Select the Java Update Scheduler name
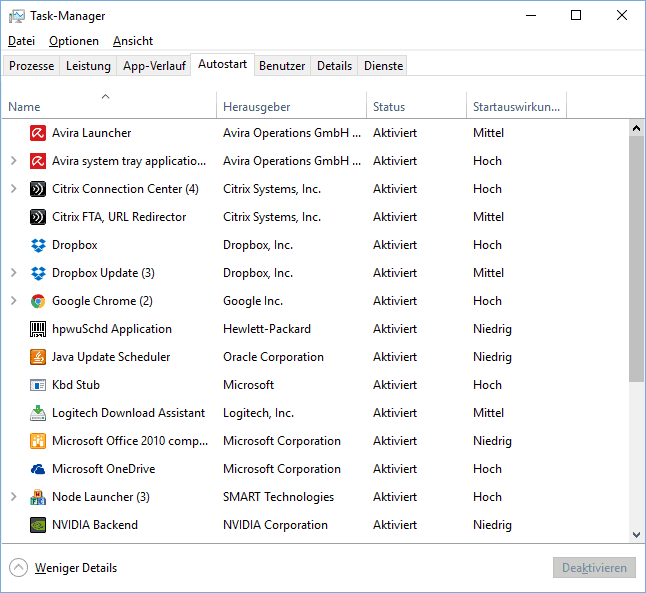Screen dimensions: 646x593 tap(111, 357)
